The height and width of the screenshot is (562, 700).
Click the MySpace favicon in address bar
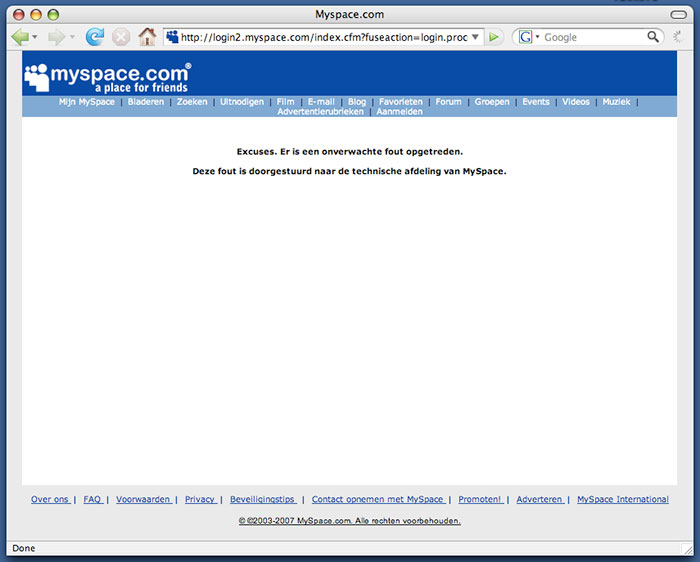coord(172,37)
